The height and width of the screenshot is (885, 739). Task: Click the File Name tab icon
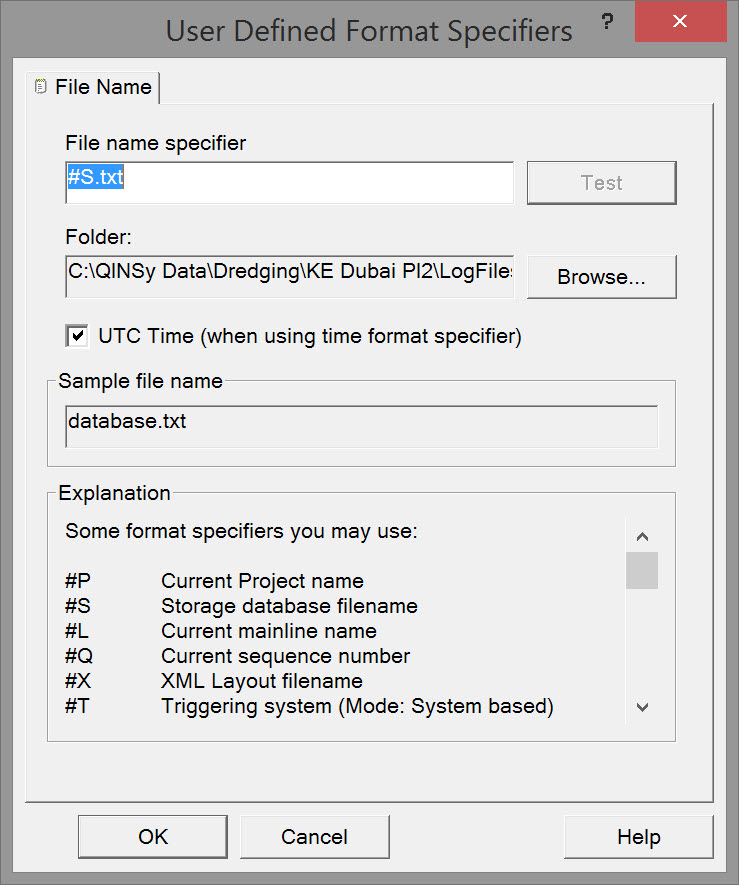(40, 87)
